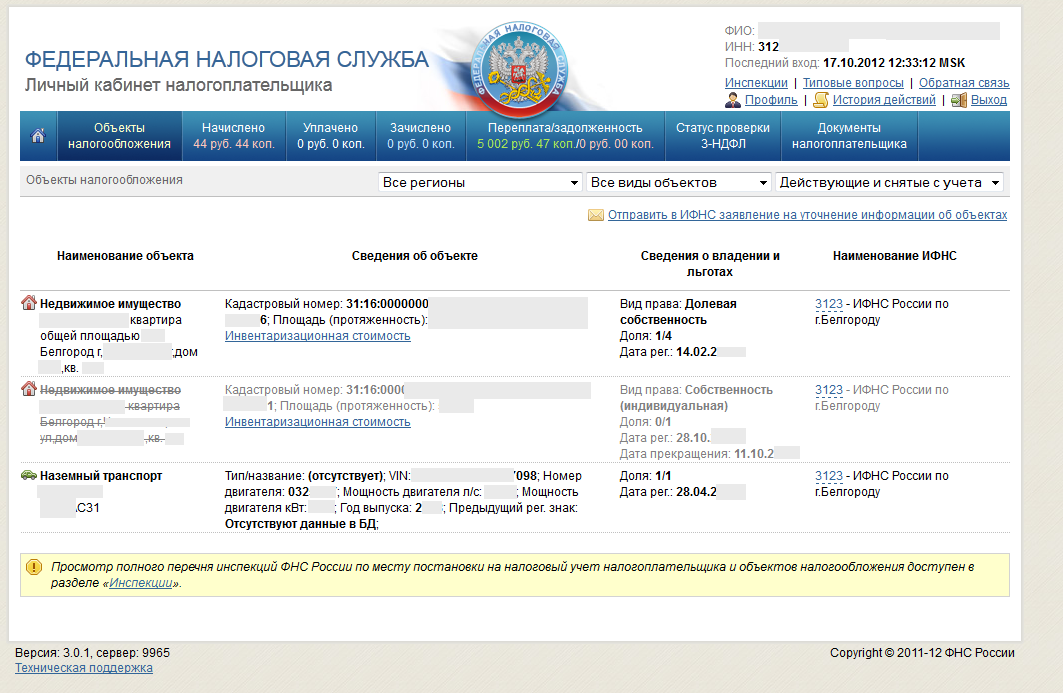
Task: Click the profile person icon
Action: (733, 100)
